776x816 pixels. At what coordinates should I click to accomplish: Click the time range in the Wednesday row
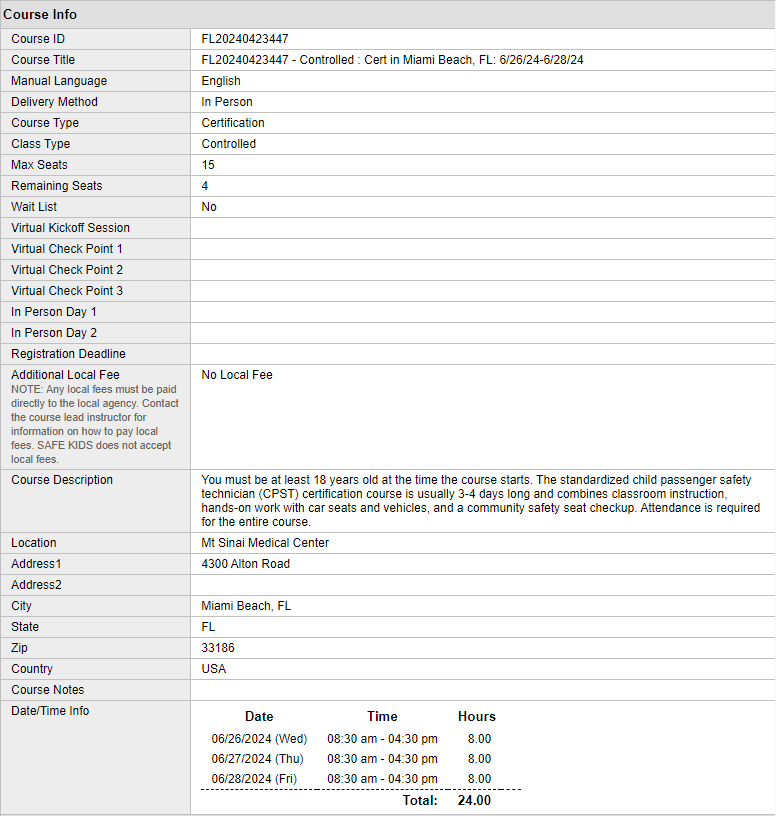pyautogui.click(x=382, y=739)
